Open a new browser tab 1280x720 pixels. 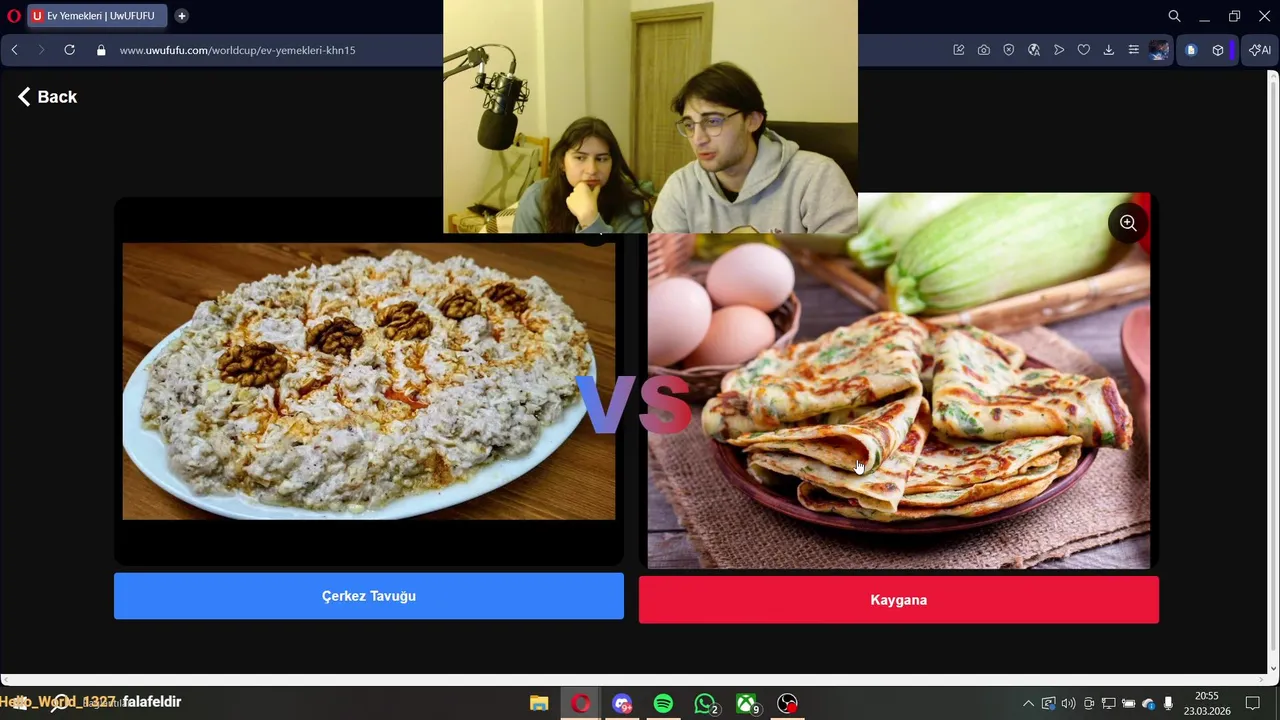click(181, 16)
